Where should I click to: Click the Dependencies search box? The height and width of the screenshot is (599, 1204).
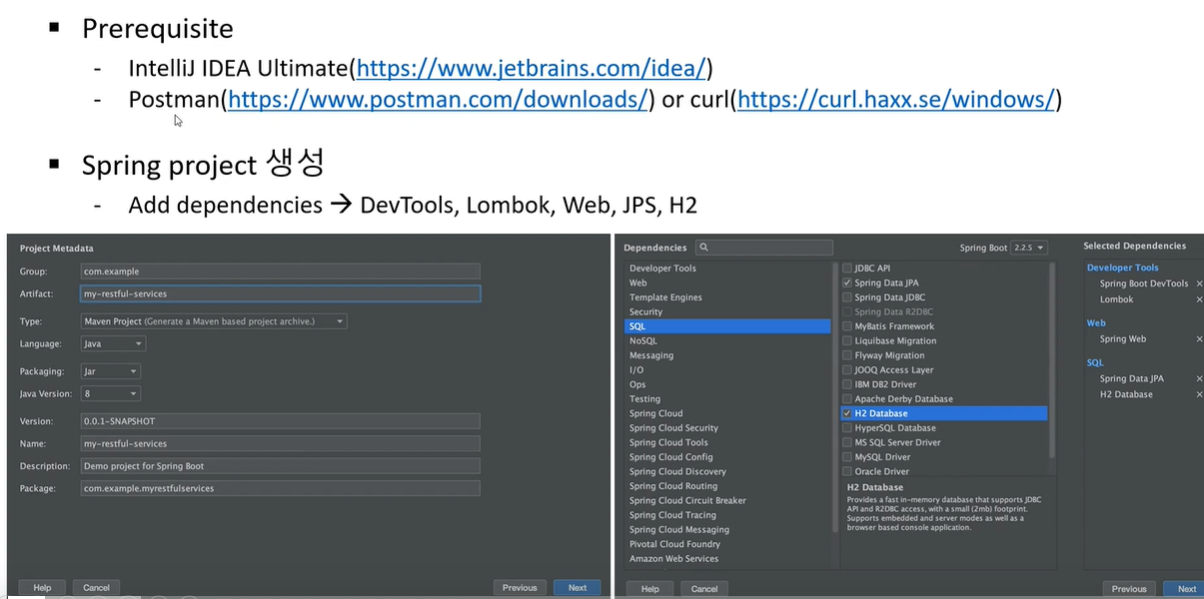pyautogui.click(x=765, y=247)
